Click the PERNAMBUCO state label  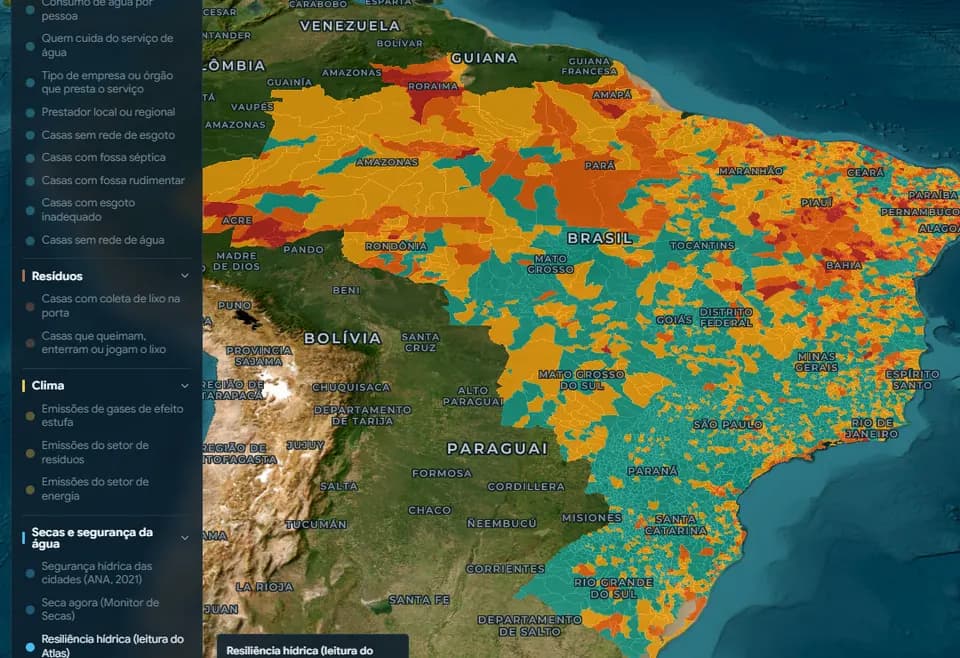pyautogui.click(x=920, y=212)
